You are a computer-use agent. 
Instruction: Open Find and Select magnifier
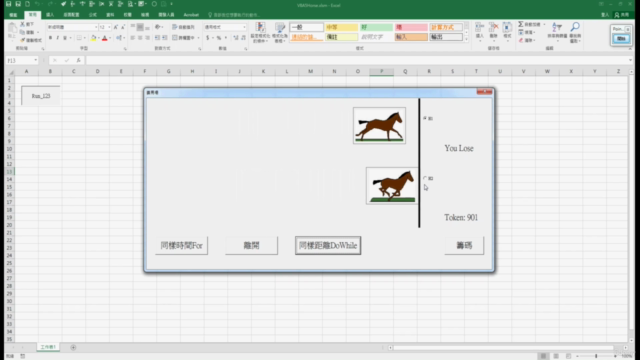[575, 32]
